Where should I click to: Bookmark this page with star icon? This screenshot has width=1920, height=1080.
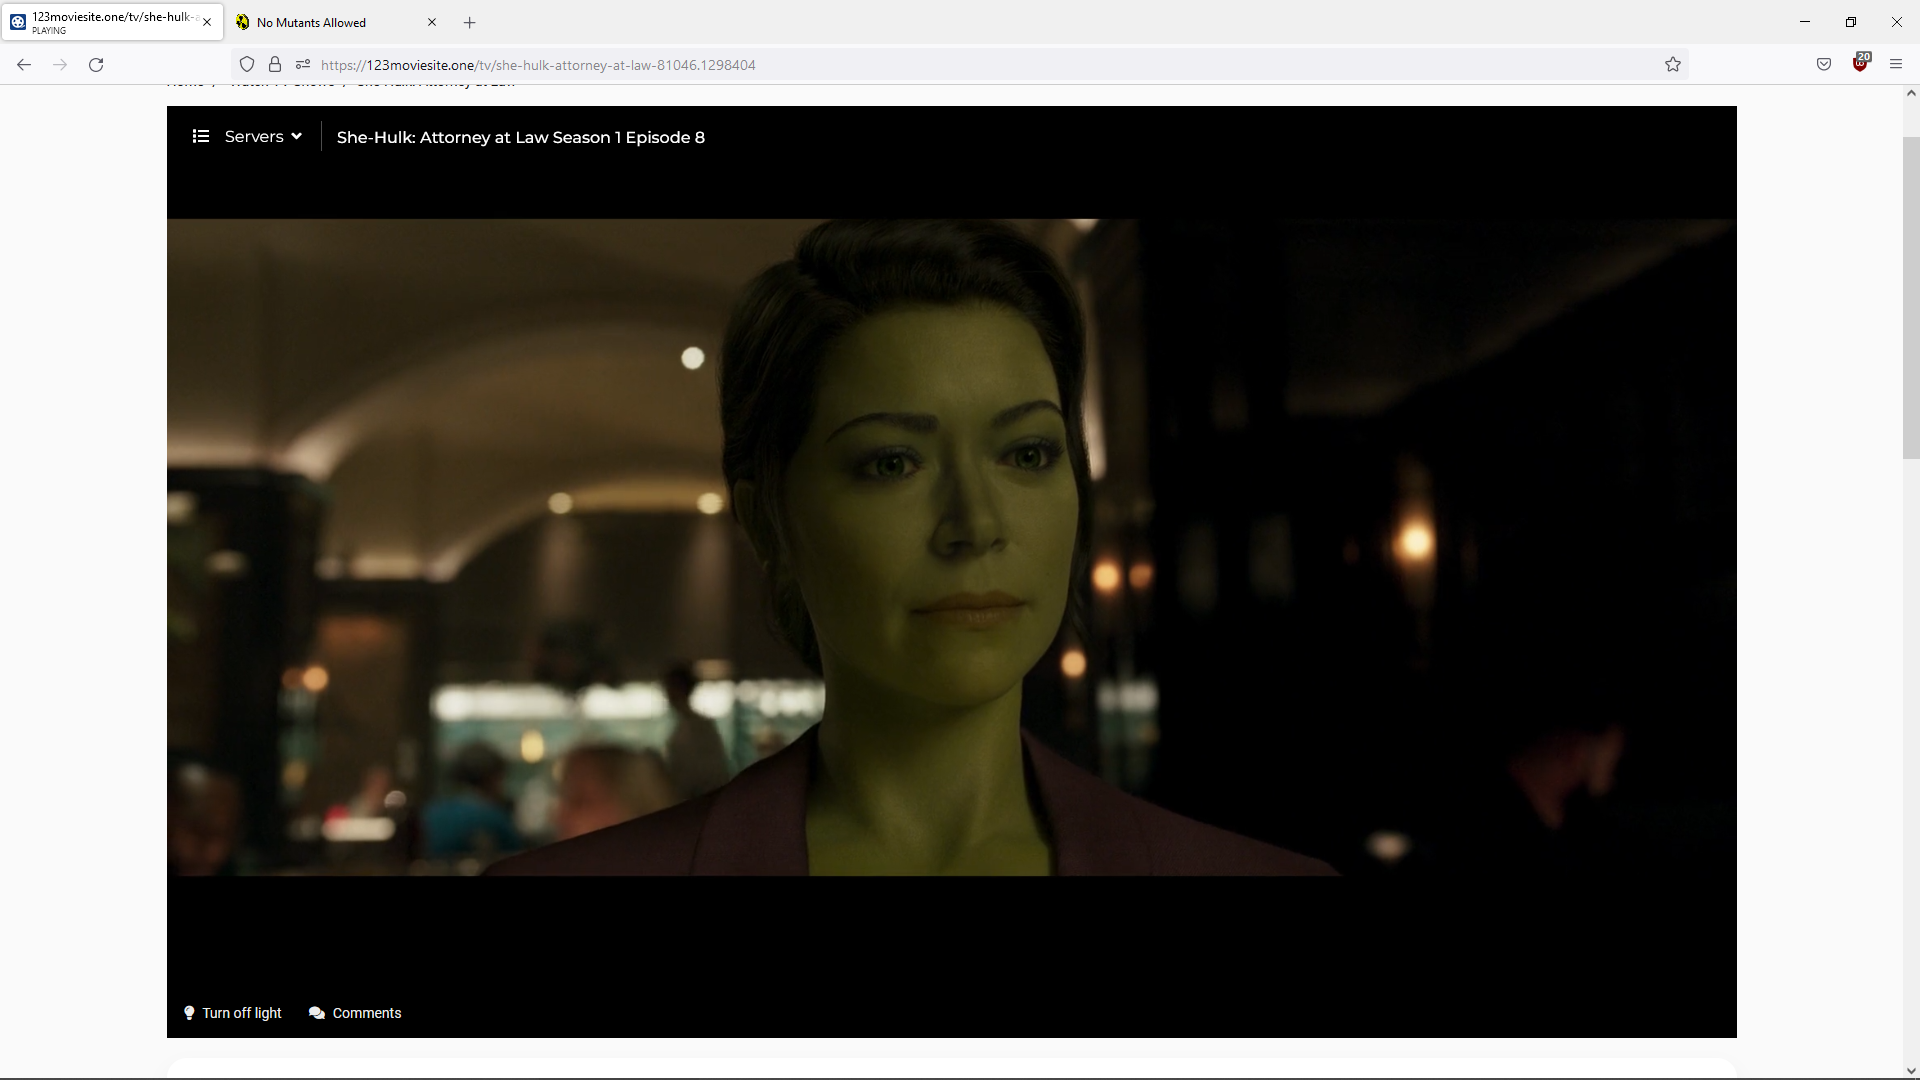click(x=1673, y=65)
